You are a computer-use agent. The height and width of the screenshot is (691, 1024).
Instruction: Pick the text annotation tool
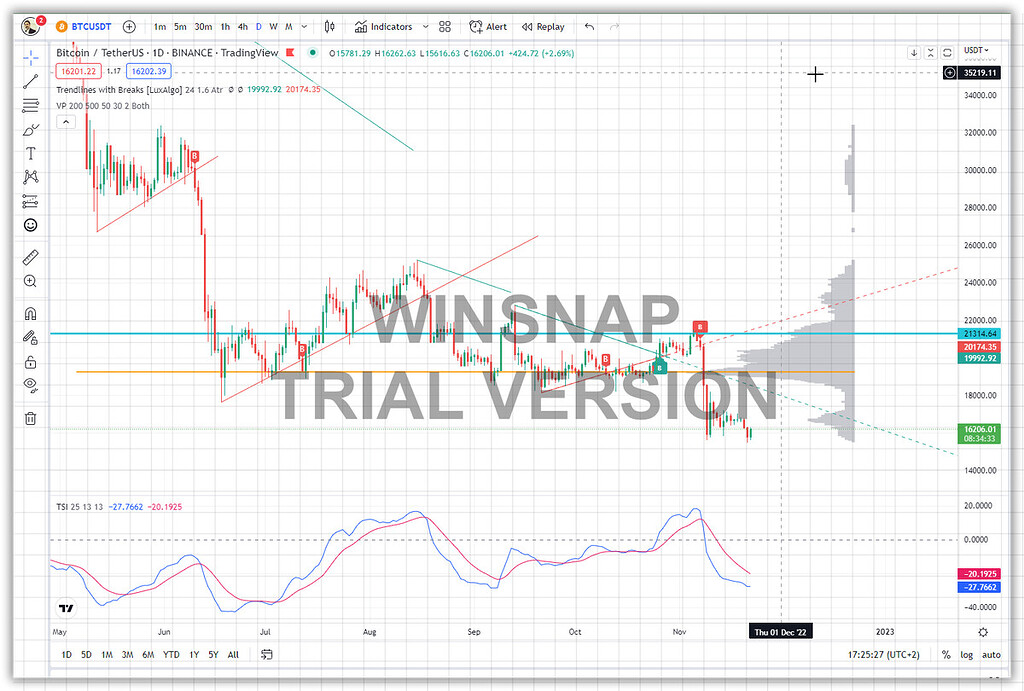click(x=31, y=153)
